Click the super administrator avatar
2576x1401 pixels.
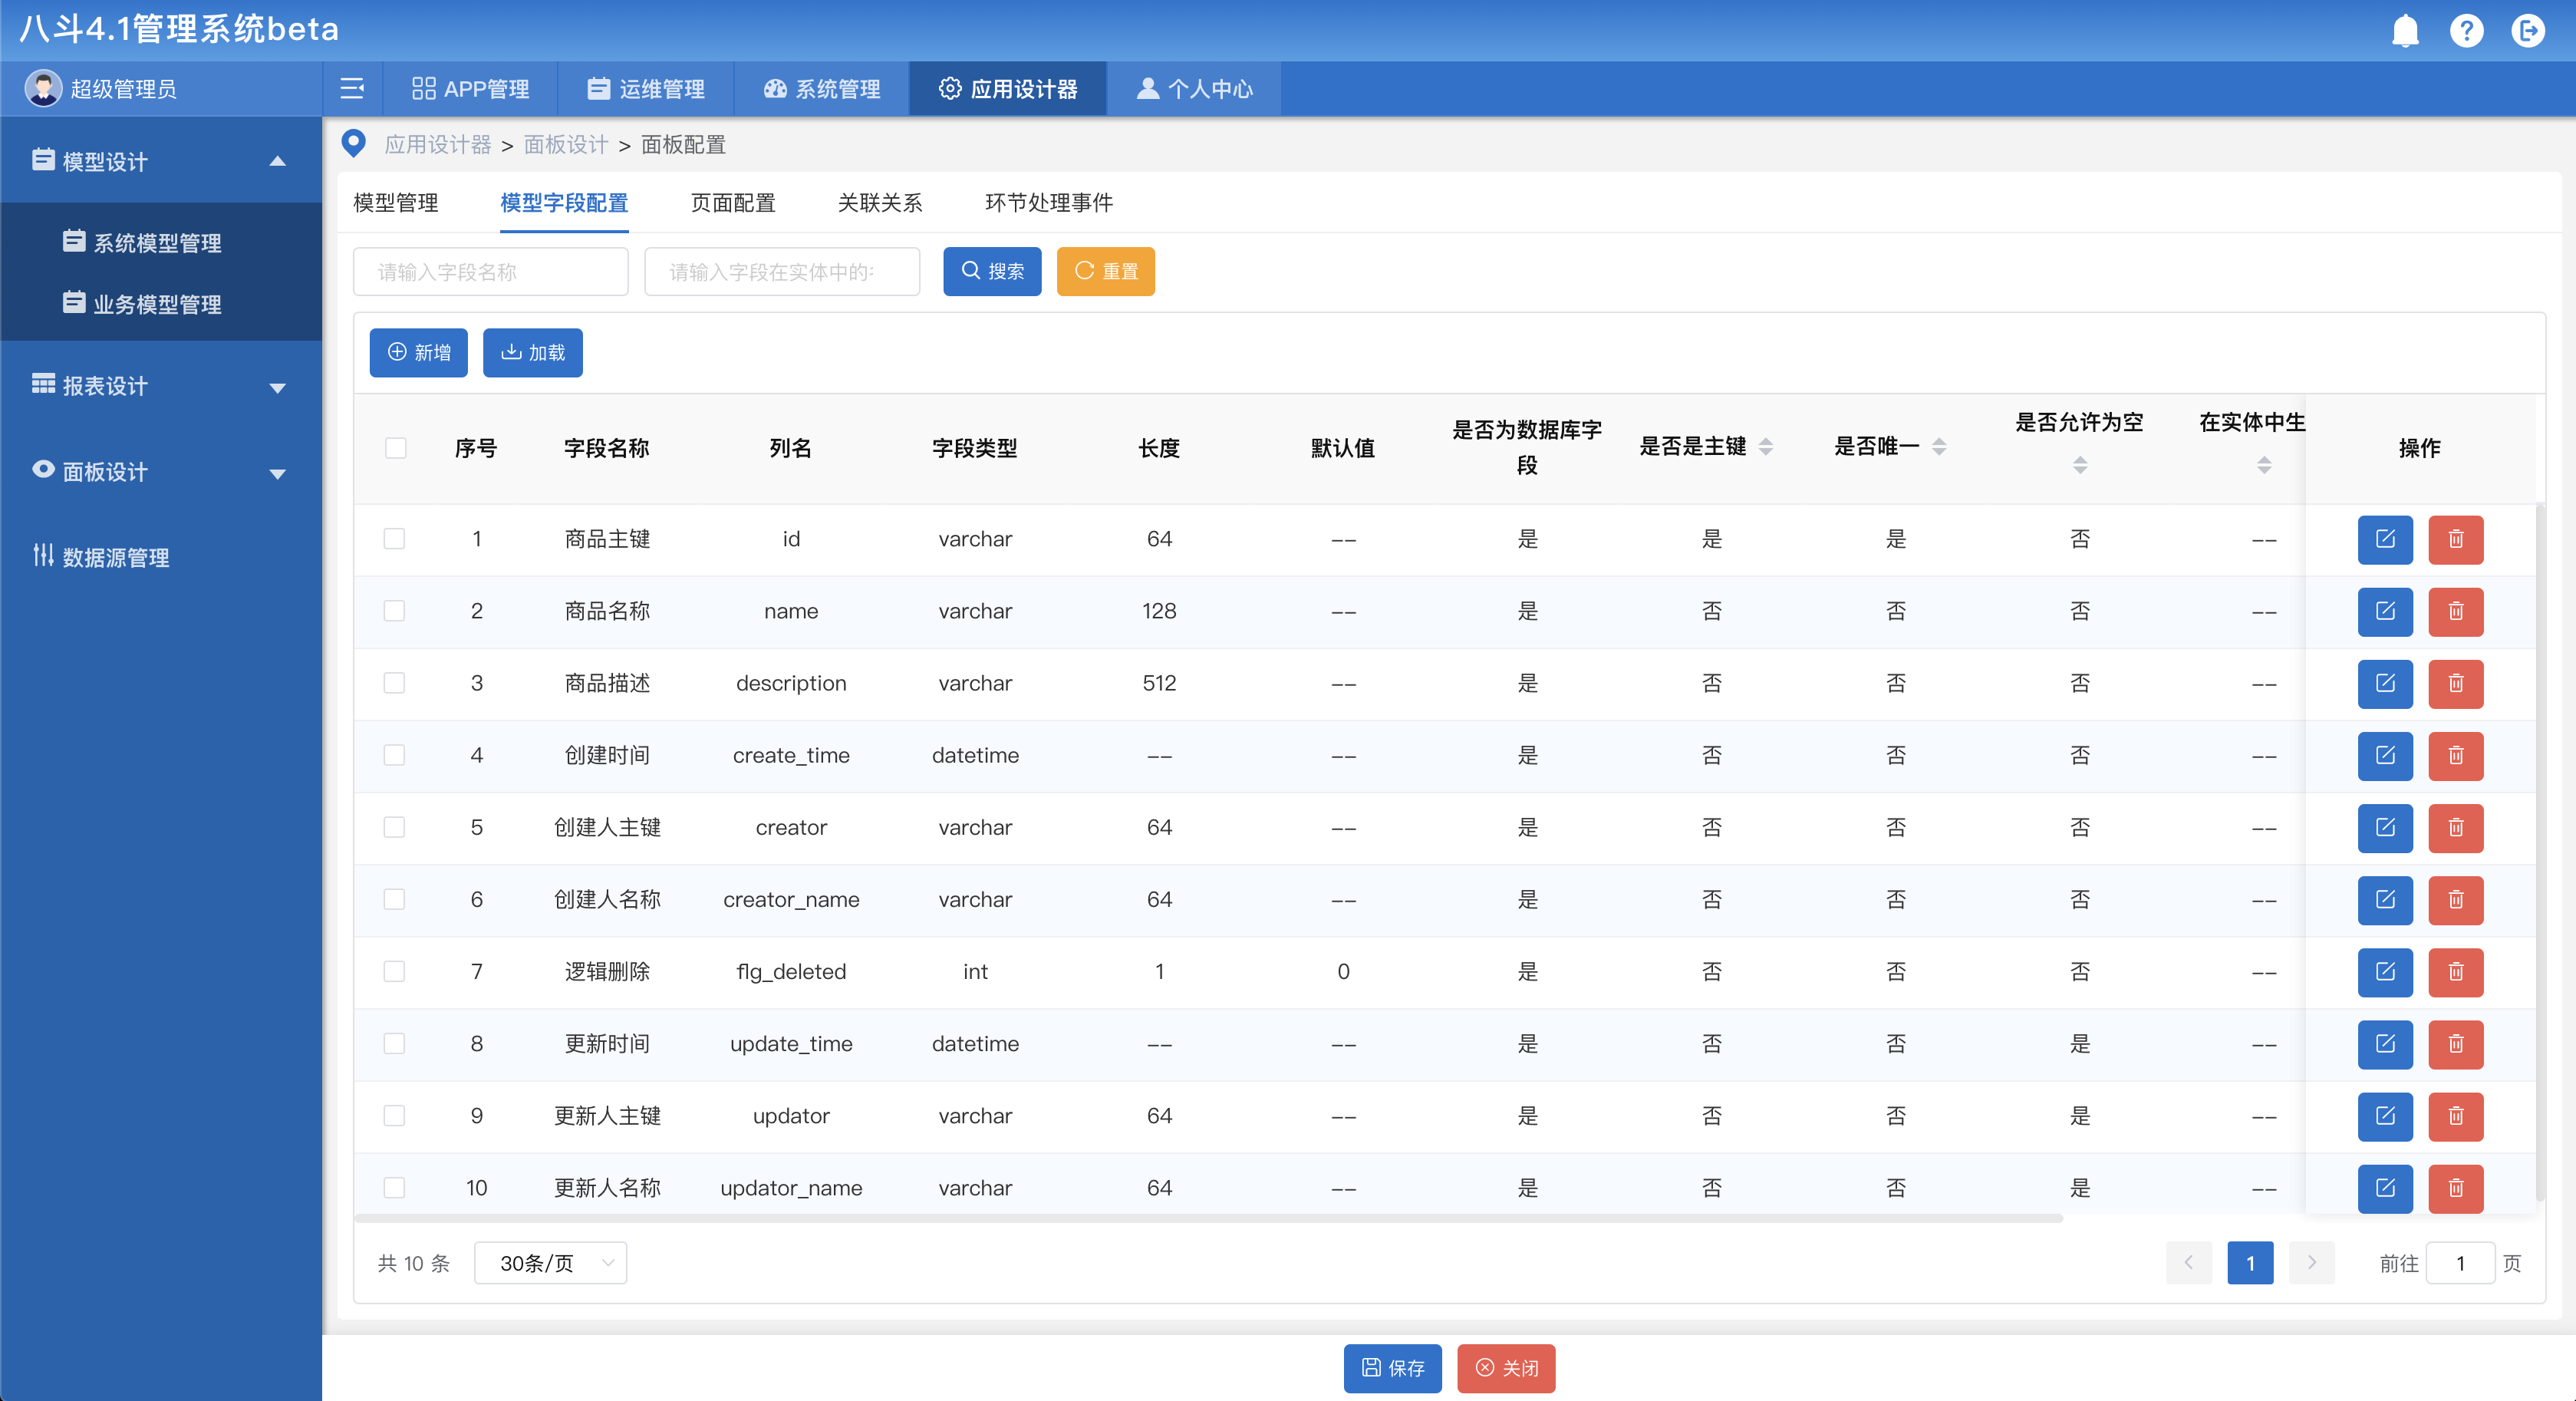click(43, 88)
